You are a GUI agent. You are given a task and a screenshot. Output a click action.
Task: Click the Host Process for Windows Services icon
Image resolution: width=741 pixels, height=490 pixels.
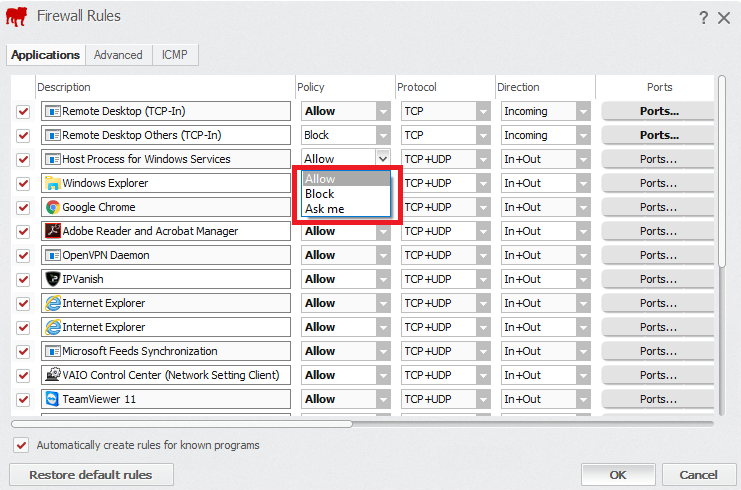[52, 159]
